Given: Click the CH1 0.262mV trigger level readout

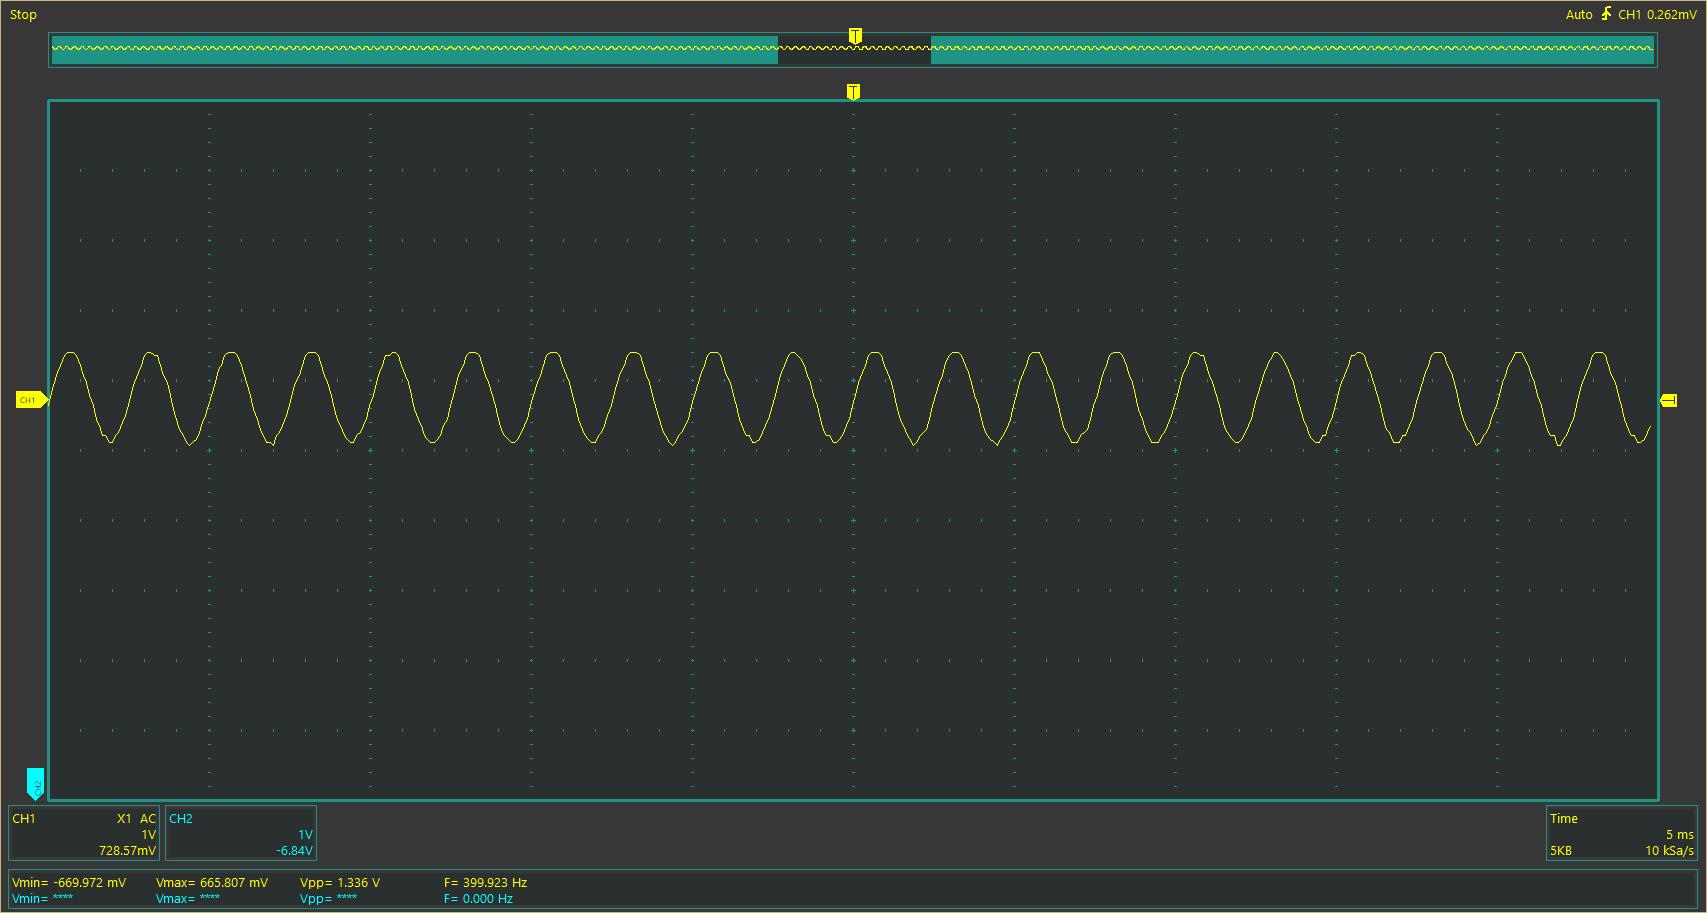Looking at the screenshot, I should pyautogui.click(x=1657, y=15).
